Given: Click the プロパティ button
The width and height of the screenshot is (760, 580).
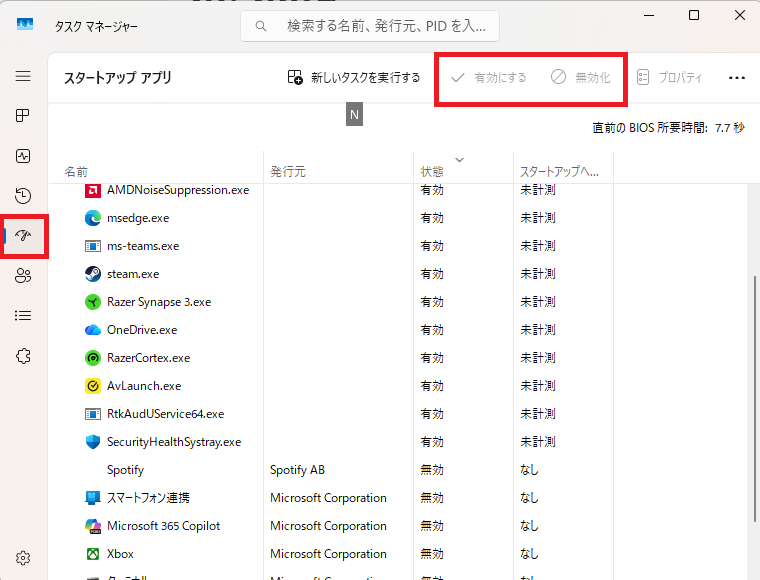Looking at the screenshot, I should point(669,78).
